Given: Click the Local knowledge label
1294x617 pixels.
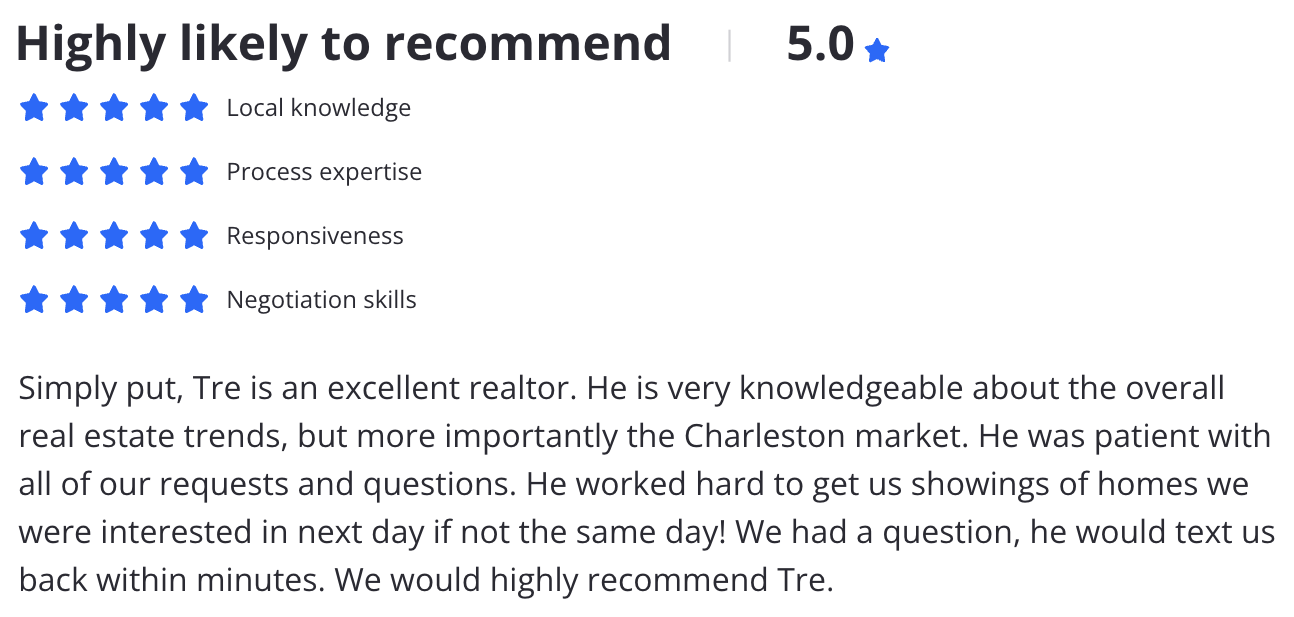Looking at the screenshot, I should click(x=319, y=108).
